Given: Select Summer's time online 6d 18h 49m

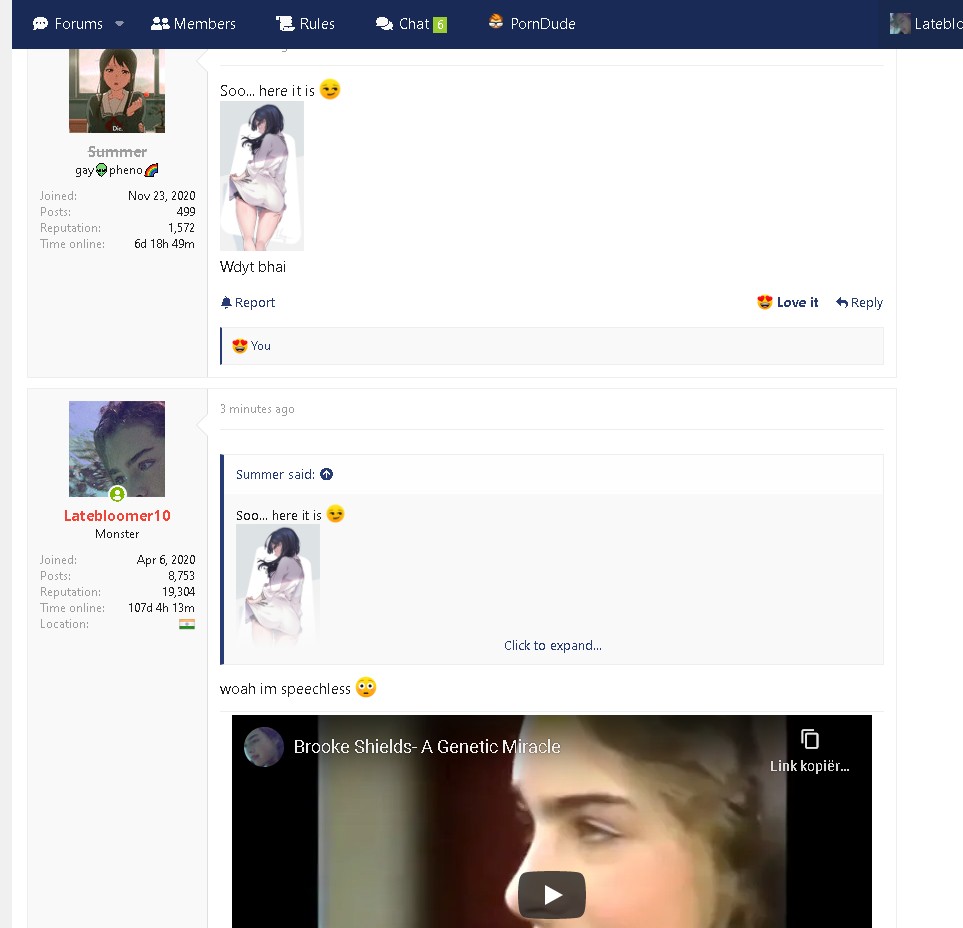Looking at the screenshot, I should point(165,244).
